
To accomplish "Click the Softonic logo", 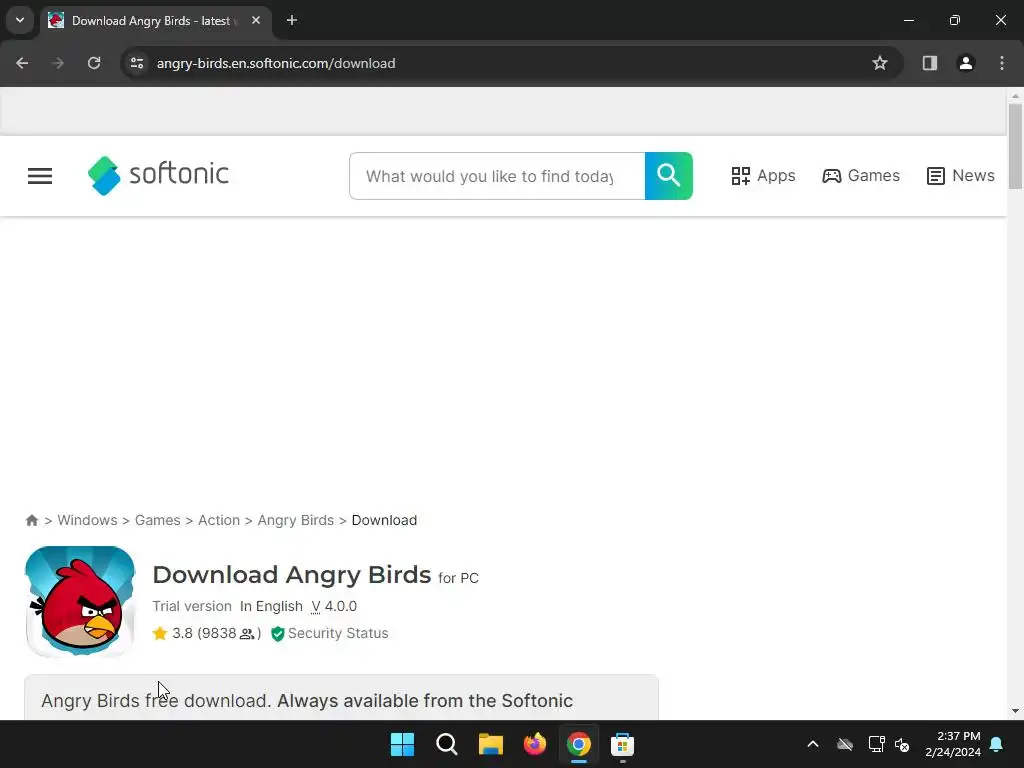I will [158, 175].
